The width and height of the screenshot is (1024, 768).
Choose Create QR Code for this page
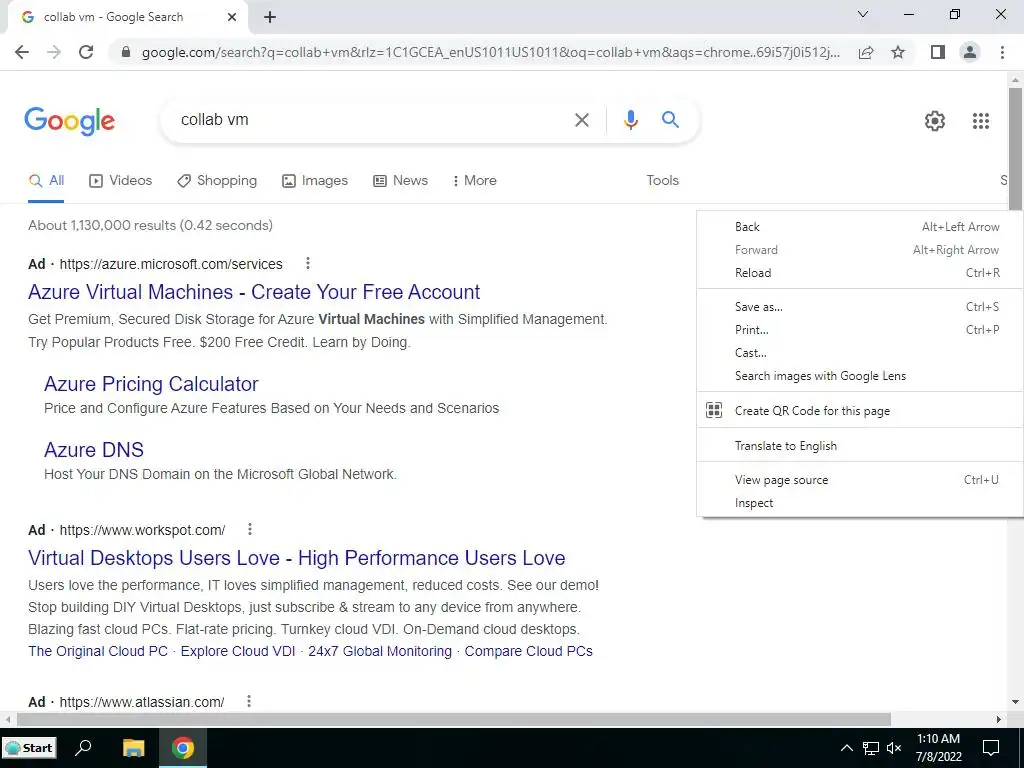(x=859, y=411)
